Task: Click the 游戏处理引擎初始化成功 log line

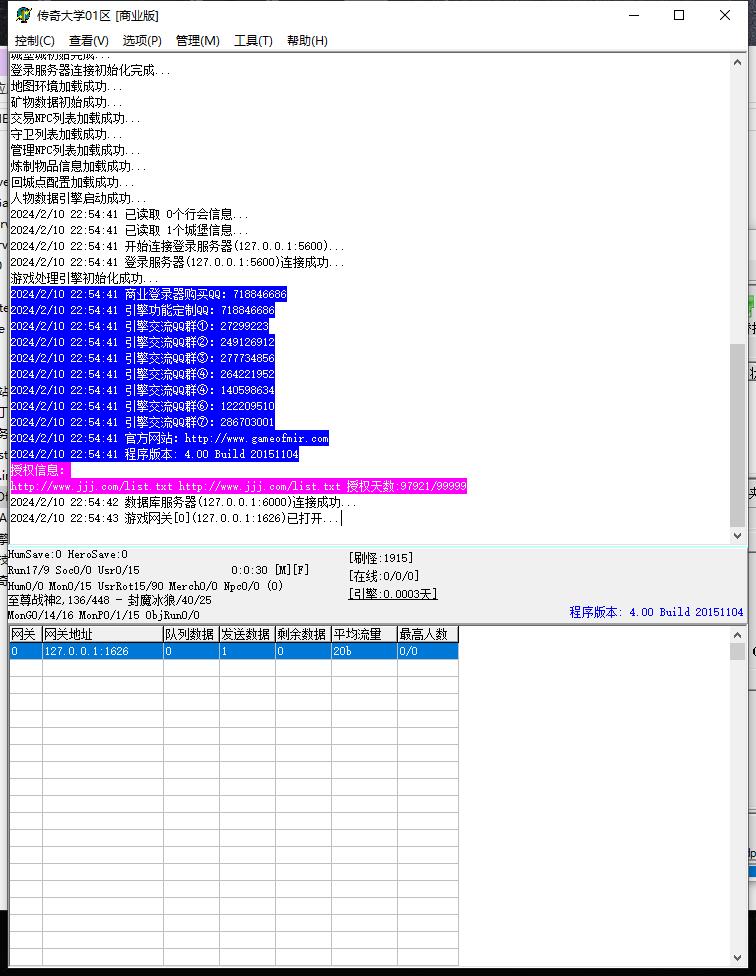Action: click(x=84, y=278)
